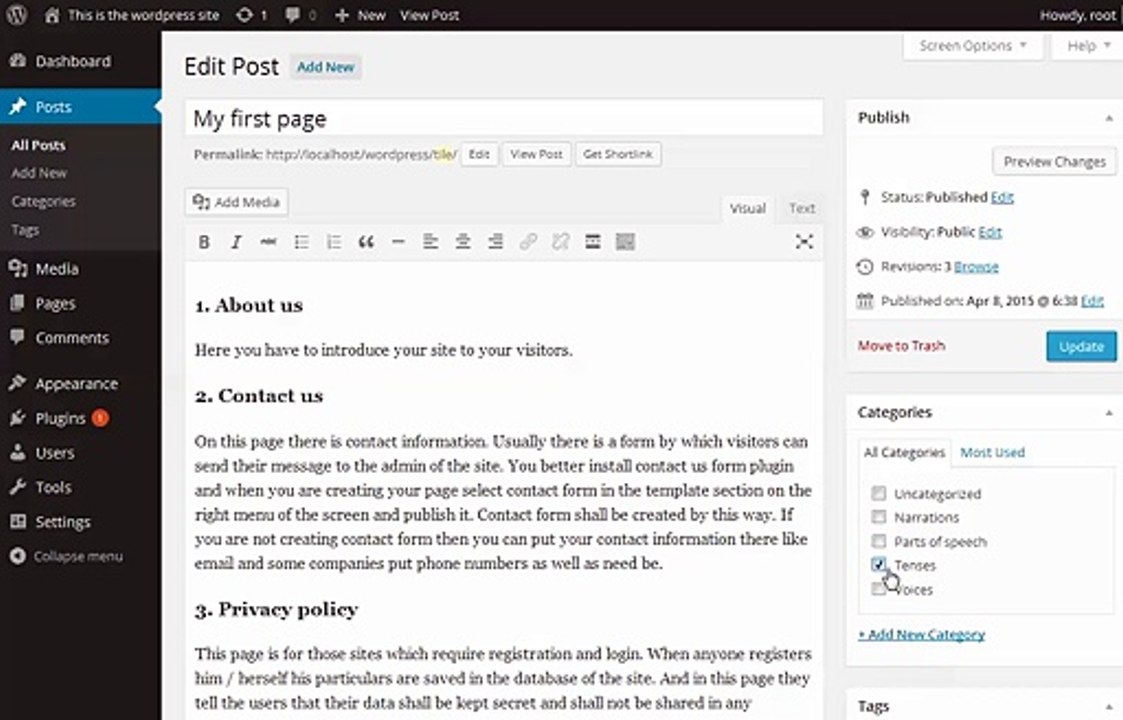Insert a bulleted list
The width and height of the screenshot is (1123, 720).
point(302,242)
